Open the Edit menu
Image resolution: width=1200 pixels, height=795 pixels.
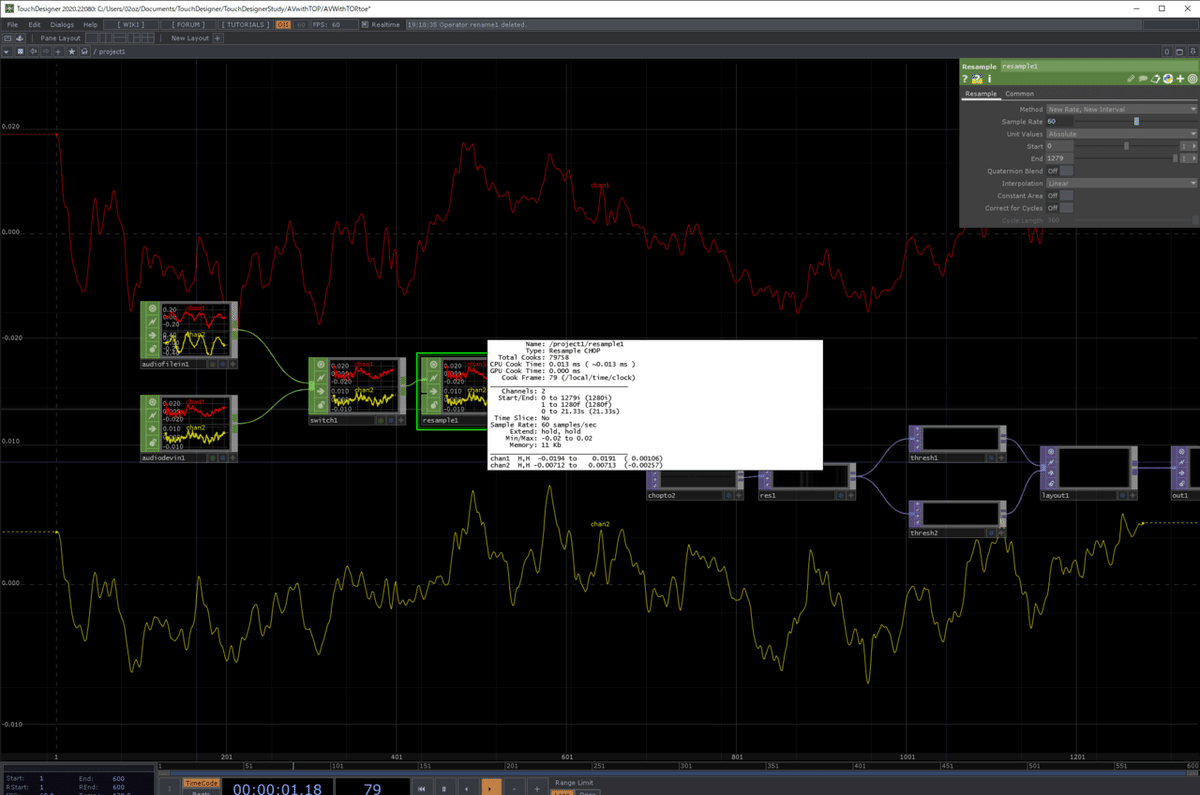pos(34,25)
